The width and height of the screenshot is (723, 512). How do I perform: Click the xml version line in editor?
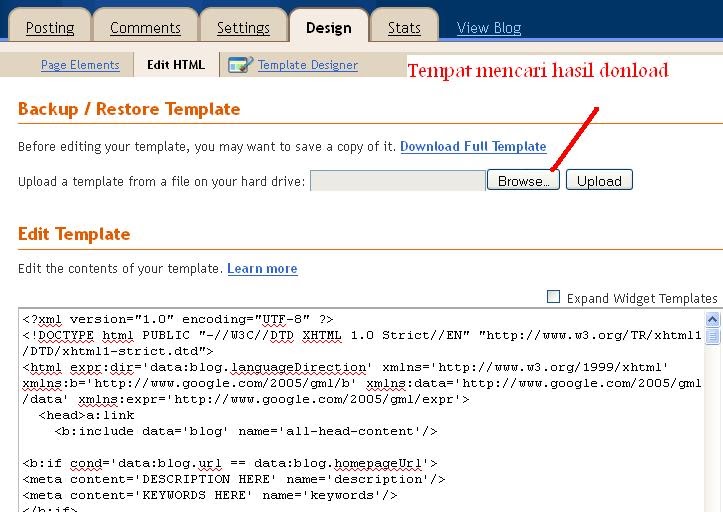pos(178,319)
